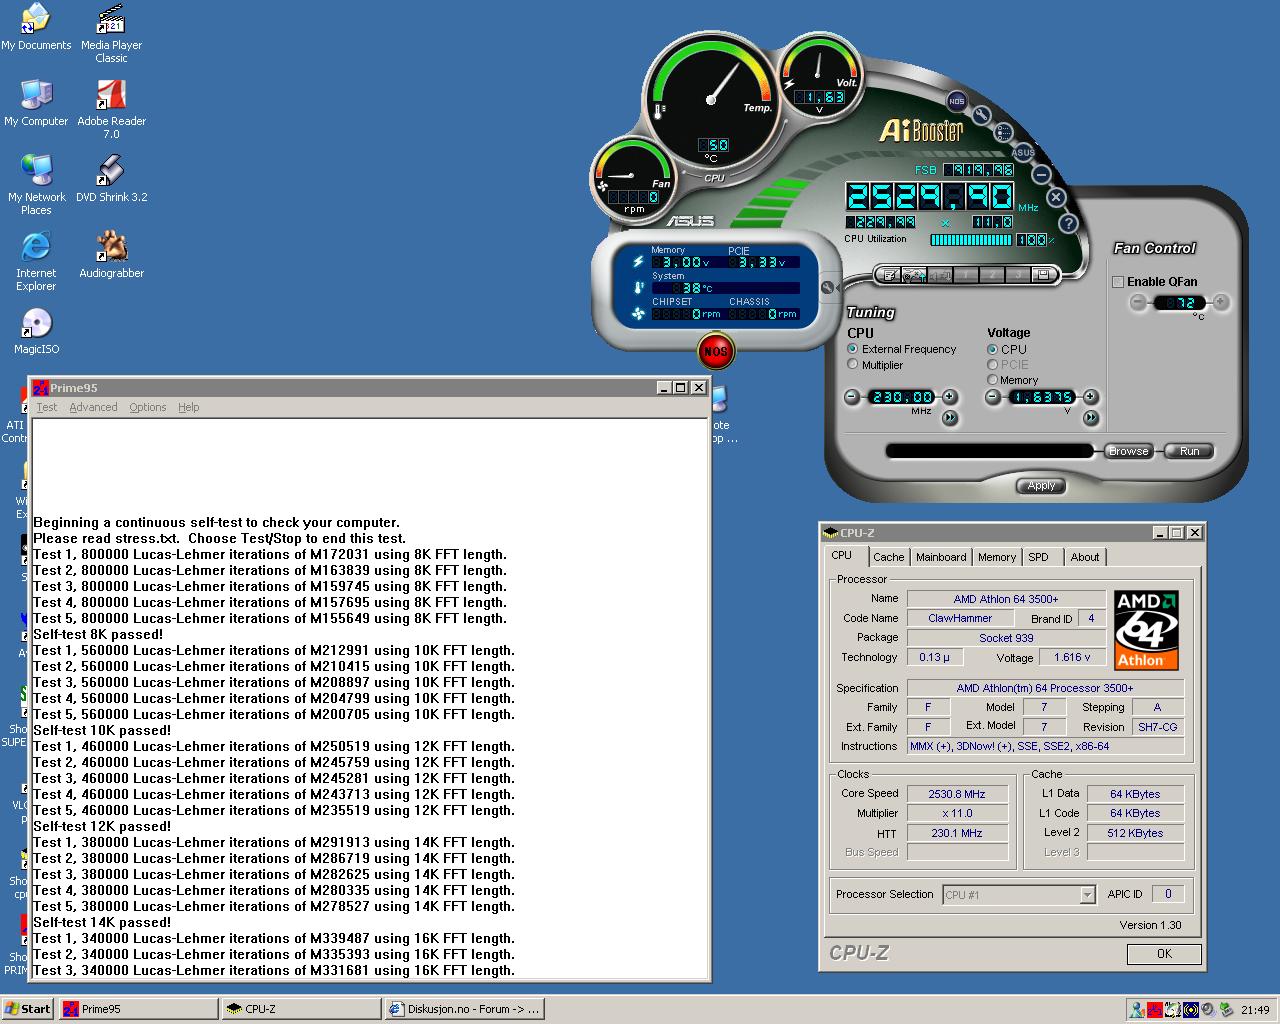Switch to the Mainboard tab in CPU-Z

[941, 557]
